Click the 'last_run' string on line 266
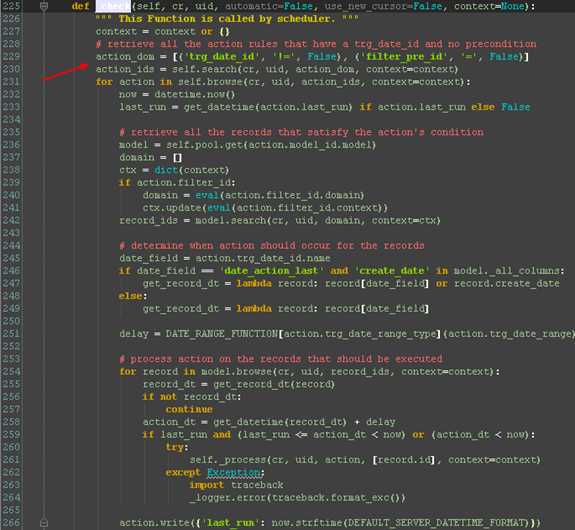Image resolution: width=575 pixels, height=530 pixels. [x=231, y=523]
